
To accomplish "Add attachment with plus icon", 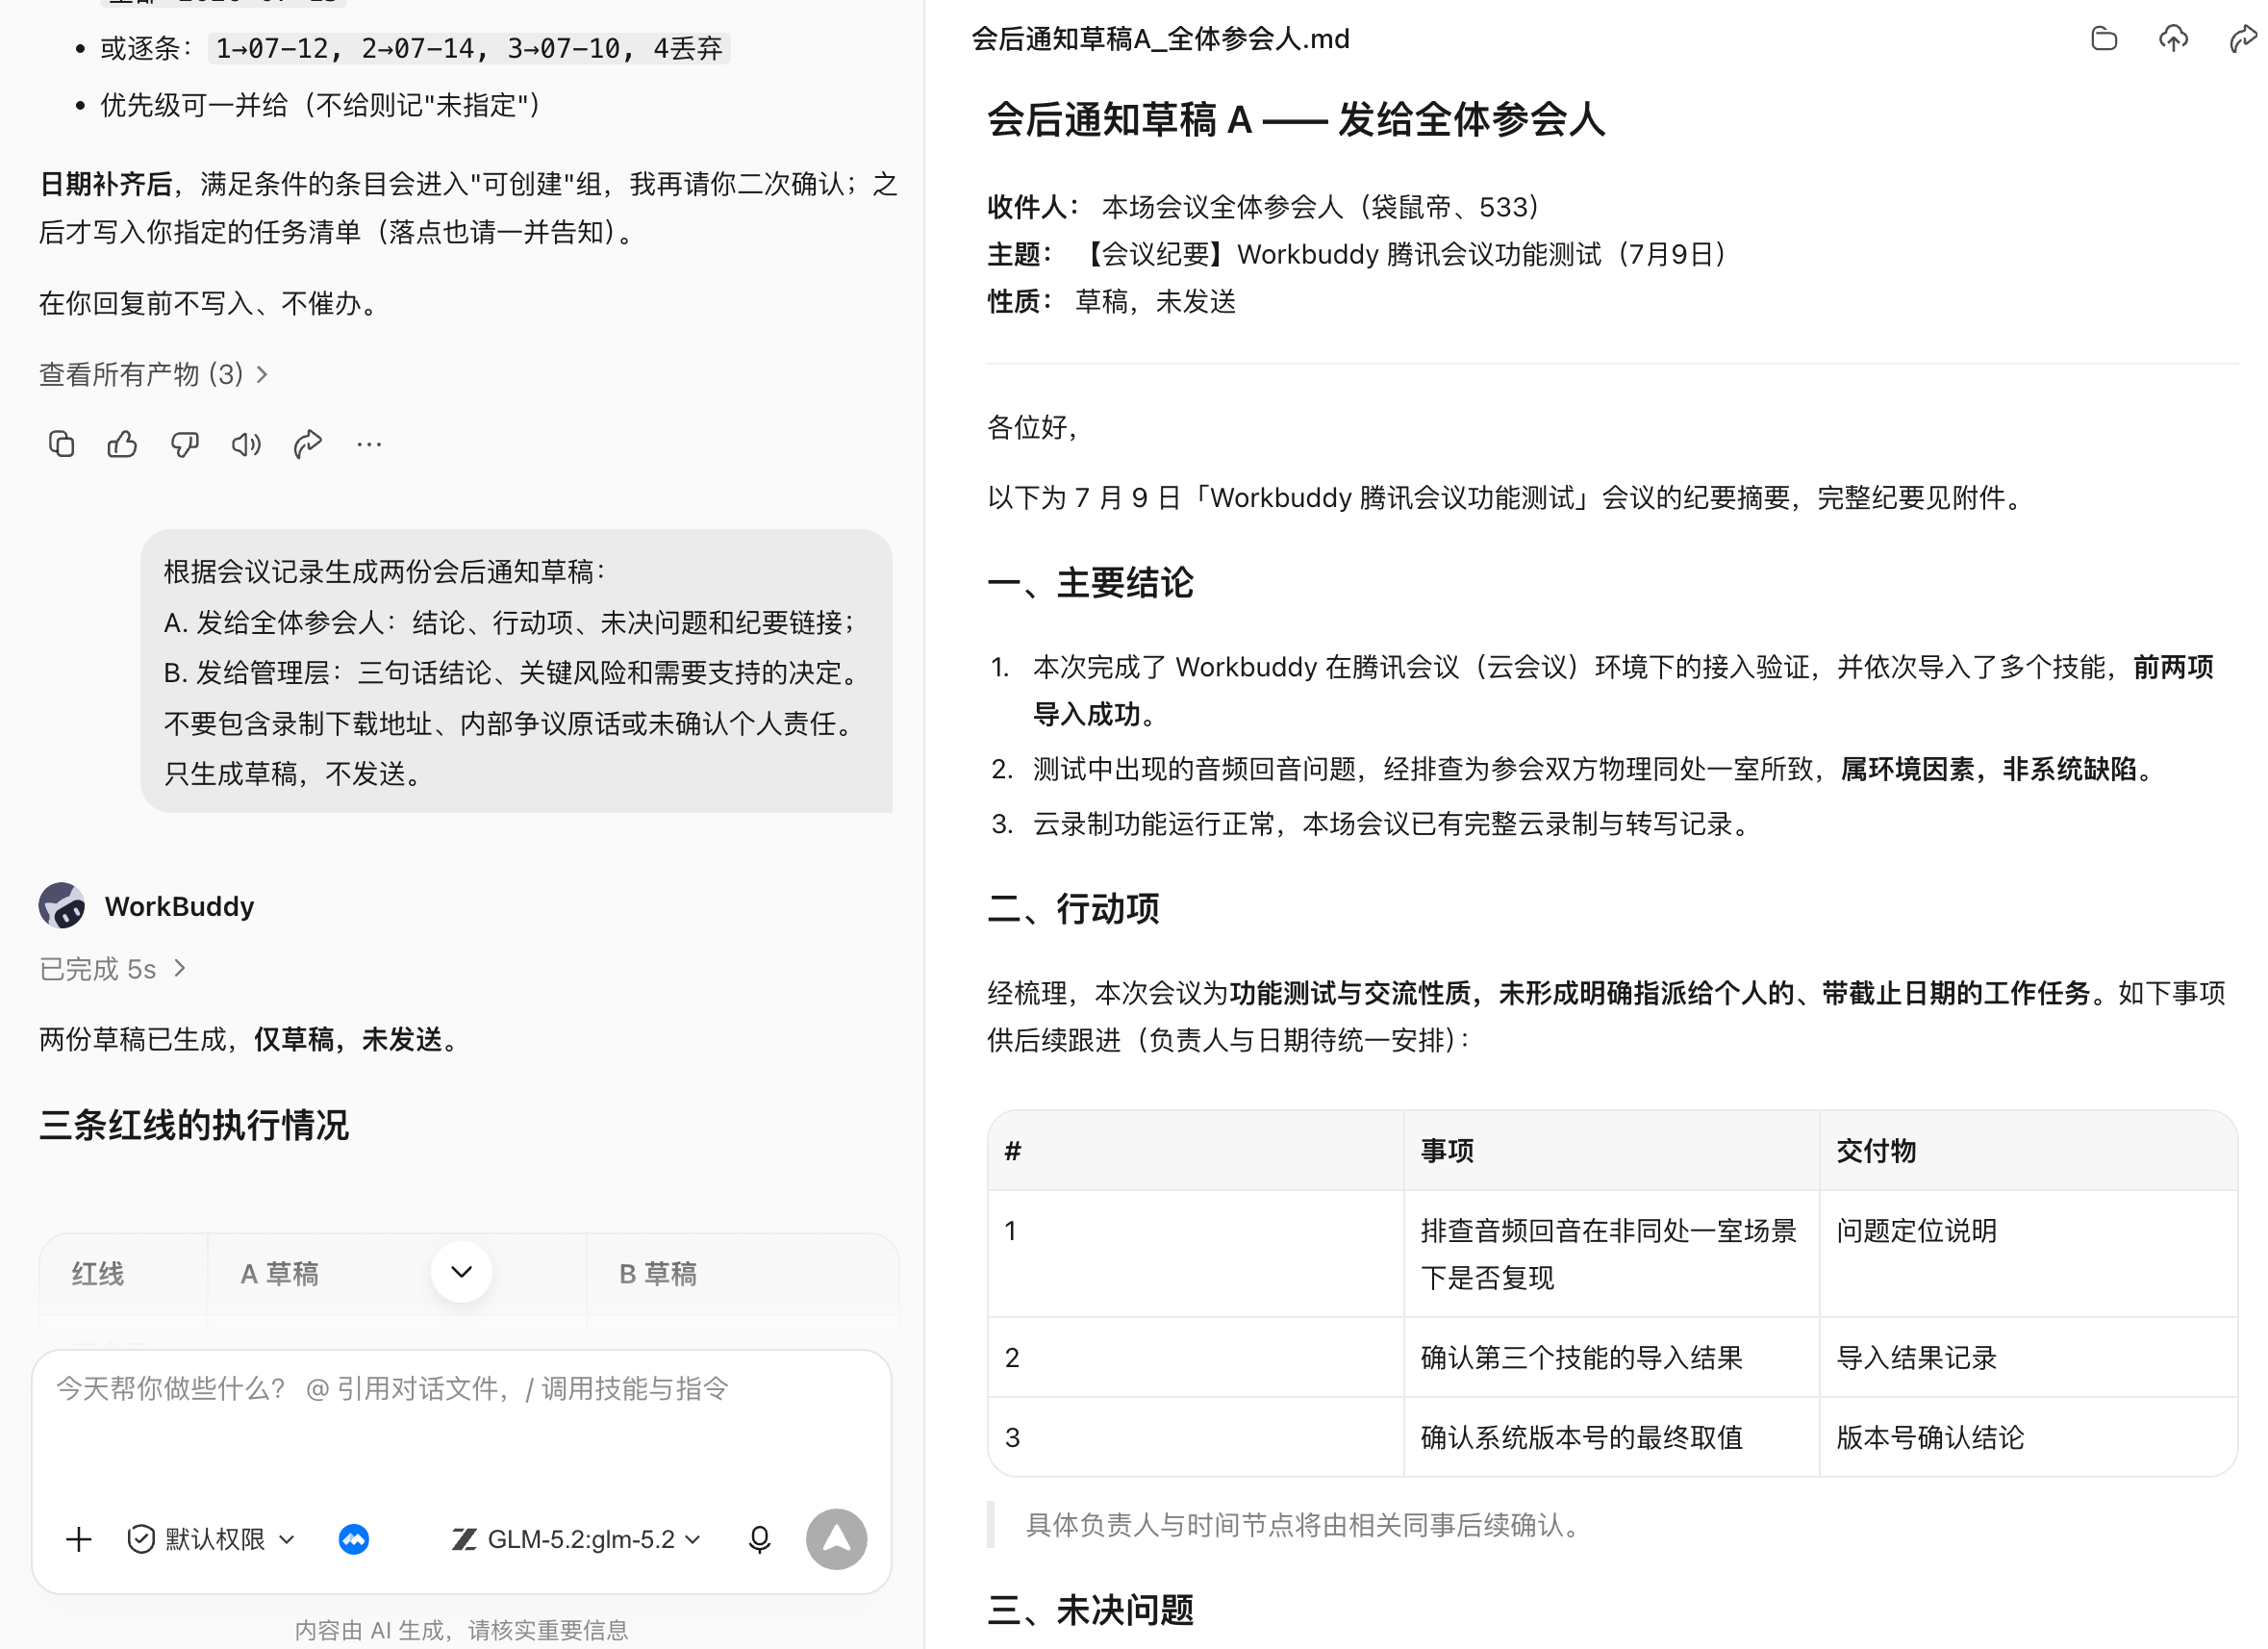I will point(78,1539).
